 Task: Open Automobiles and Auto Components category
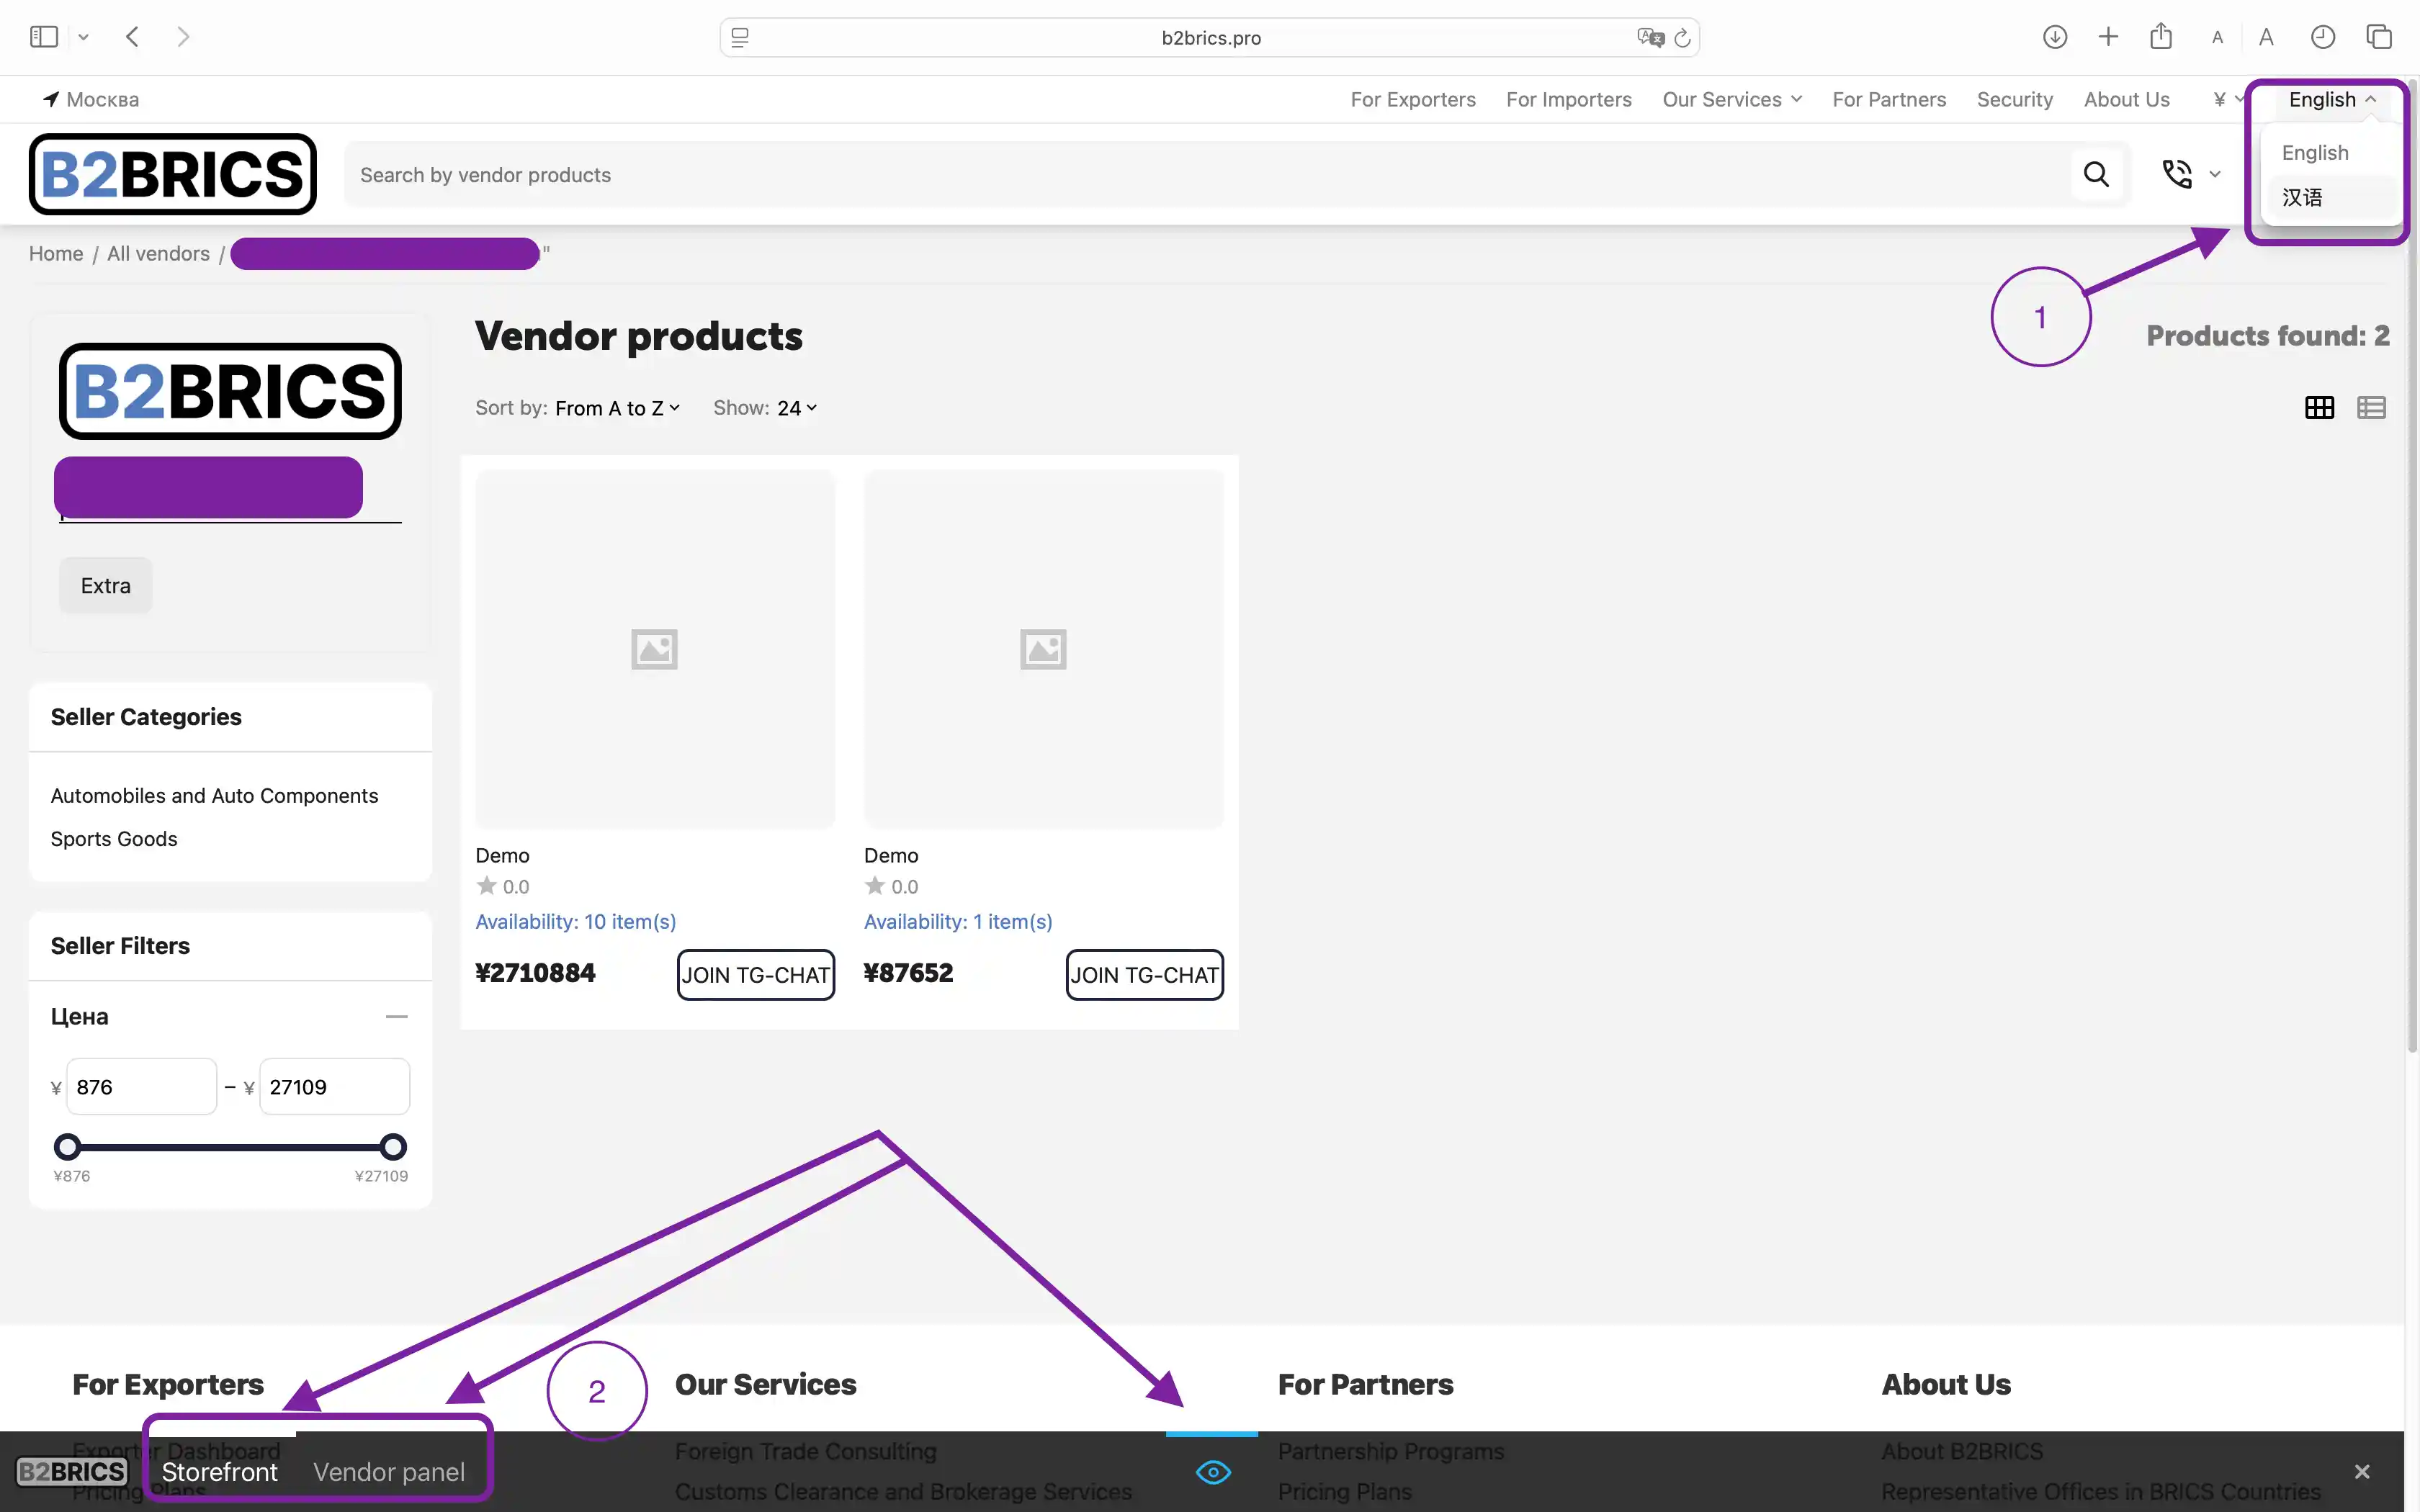[x=214, y=795]
